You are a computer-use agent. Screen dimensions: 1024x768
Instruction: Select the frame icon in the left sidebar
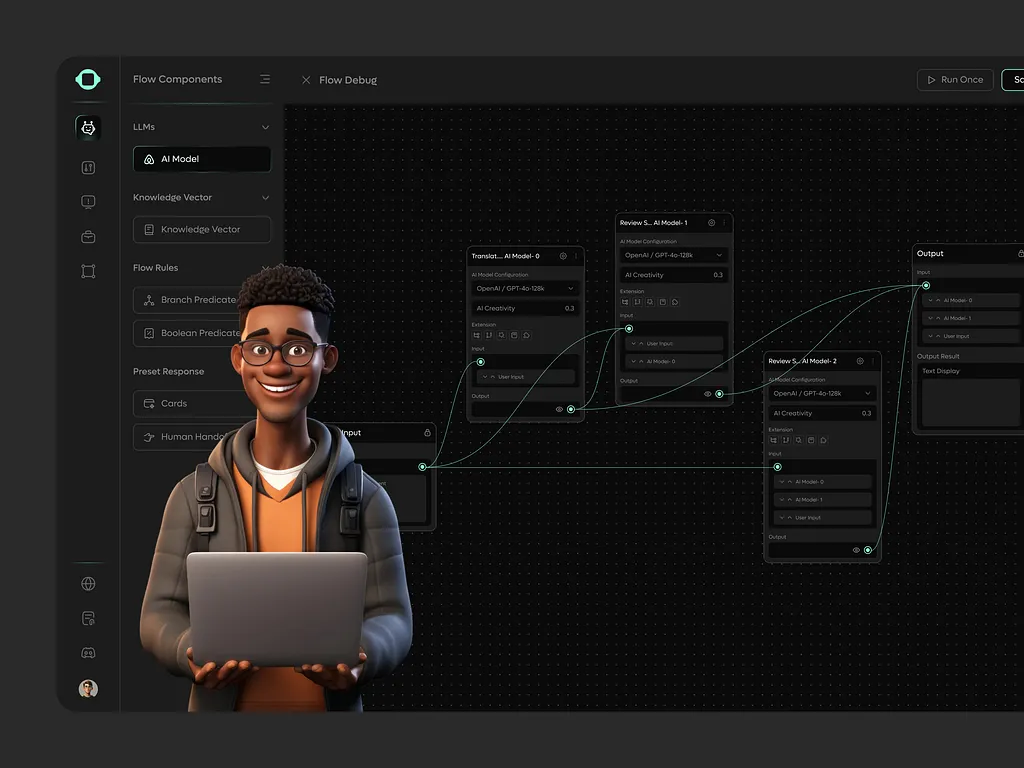[x=88, y=271]
